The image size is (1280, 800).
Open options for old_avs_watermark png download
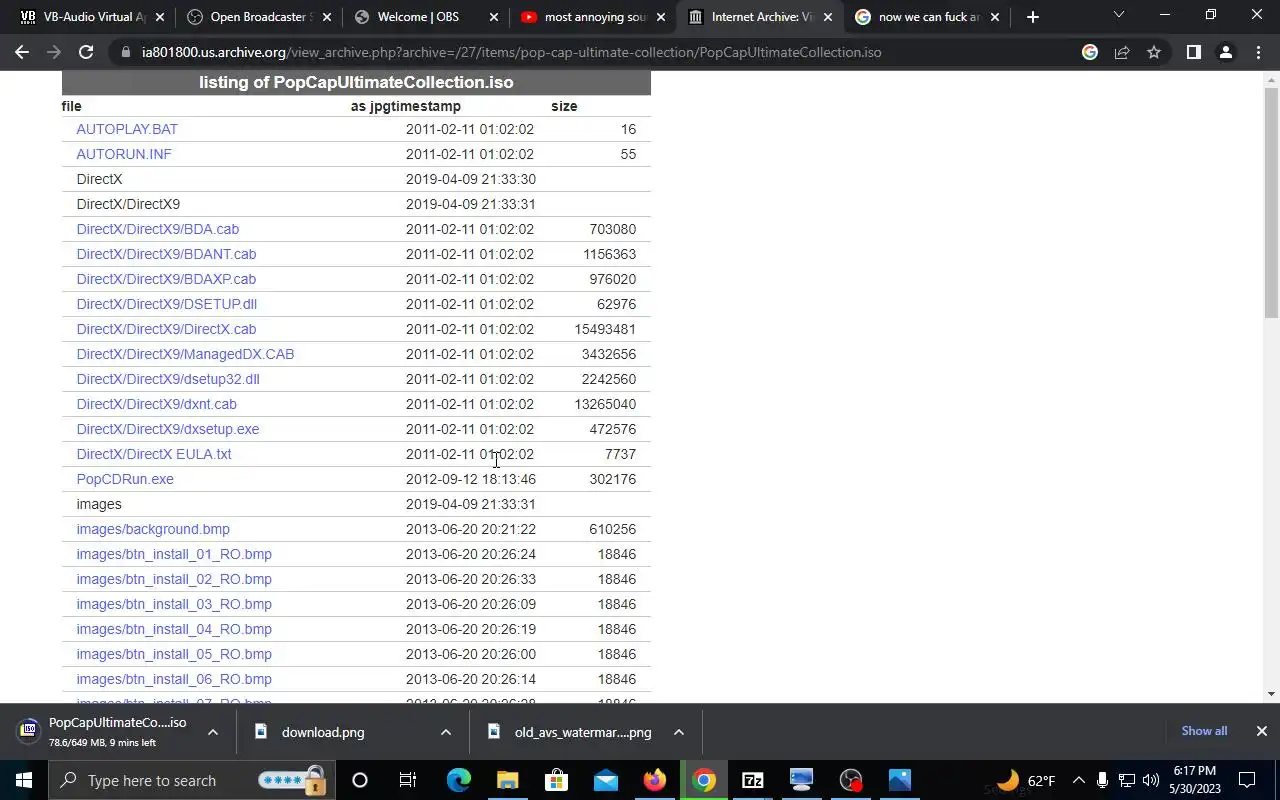679,732
